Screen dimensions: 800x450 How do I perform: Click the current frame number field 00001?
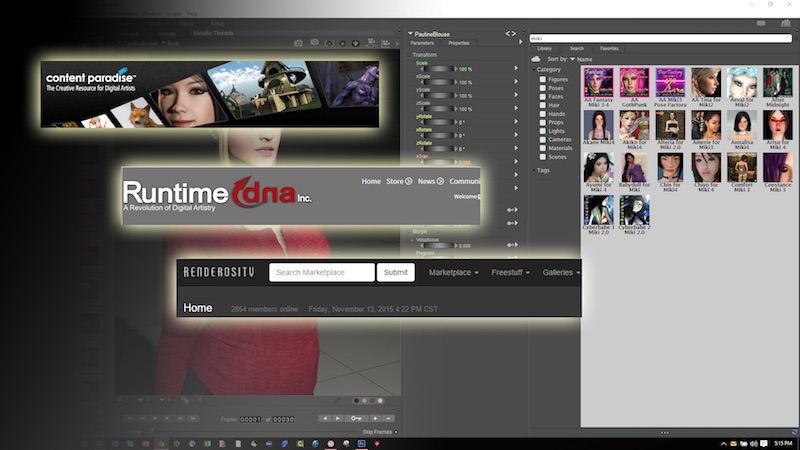pyautogui.click(x=251, y=419)
